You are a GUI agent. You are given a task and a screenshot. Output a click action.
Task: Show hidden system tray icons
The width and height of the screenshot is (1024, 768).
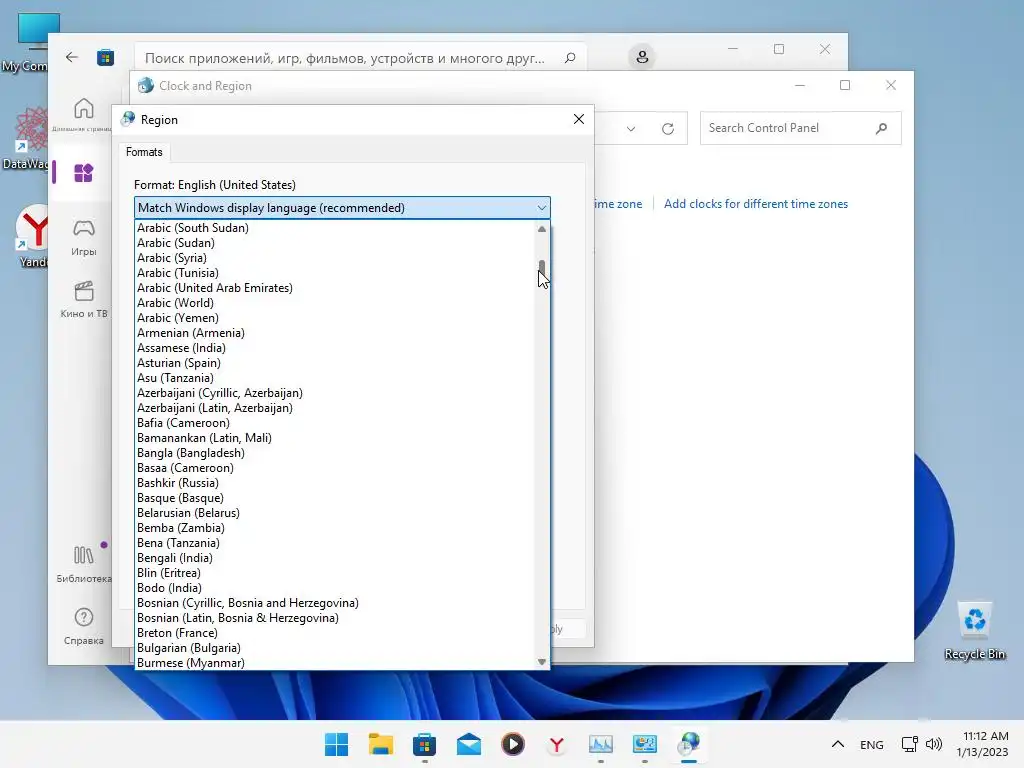pyautogui.click(x=838, y=744)
